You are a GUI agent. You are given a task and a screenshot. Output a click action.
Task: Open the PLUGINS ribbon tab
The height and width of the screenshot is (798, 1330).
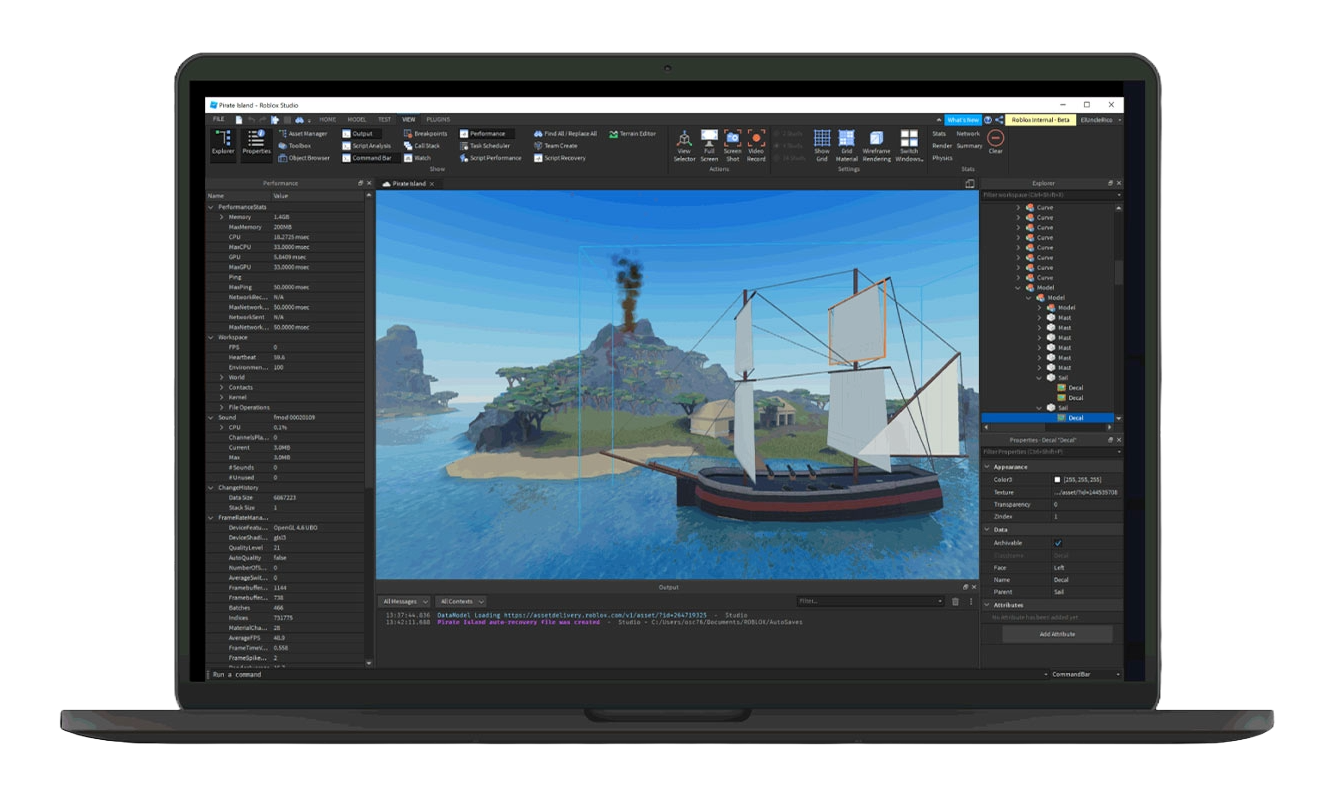click(438, 119)
